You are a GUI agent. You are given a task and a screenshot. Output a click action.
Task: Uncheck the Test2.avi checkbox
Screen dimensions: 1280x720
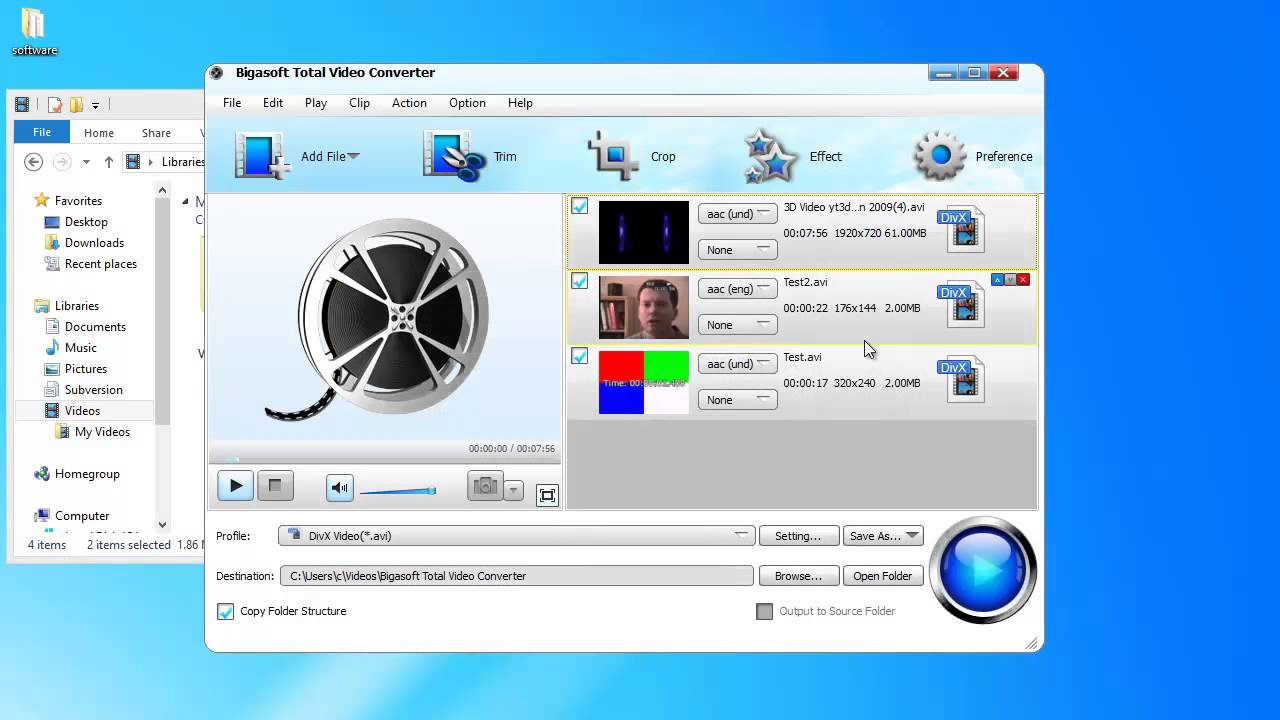click(579, 281)
